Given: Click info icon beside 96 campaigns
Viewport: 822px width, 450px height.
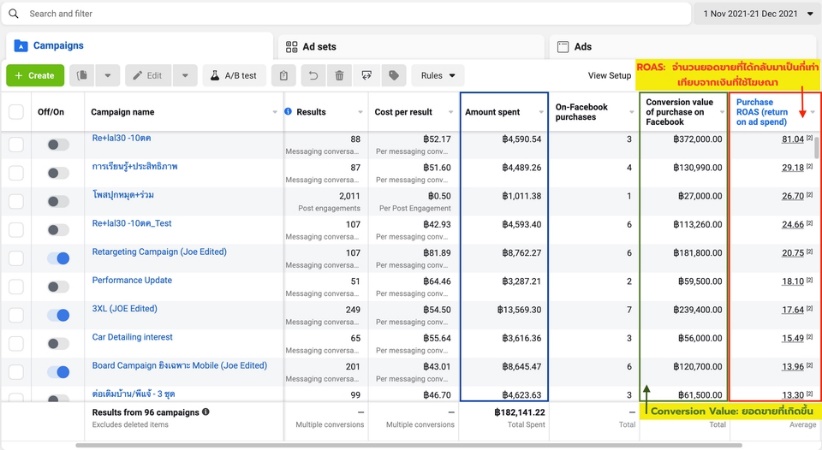Looking at the screenshot, I should tap(206, 411).
